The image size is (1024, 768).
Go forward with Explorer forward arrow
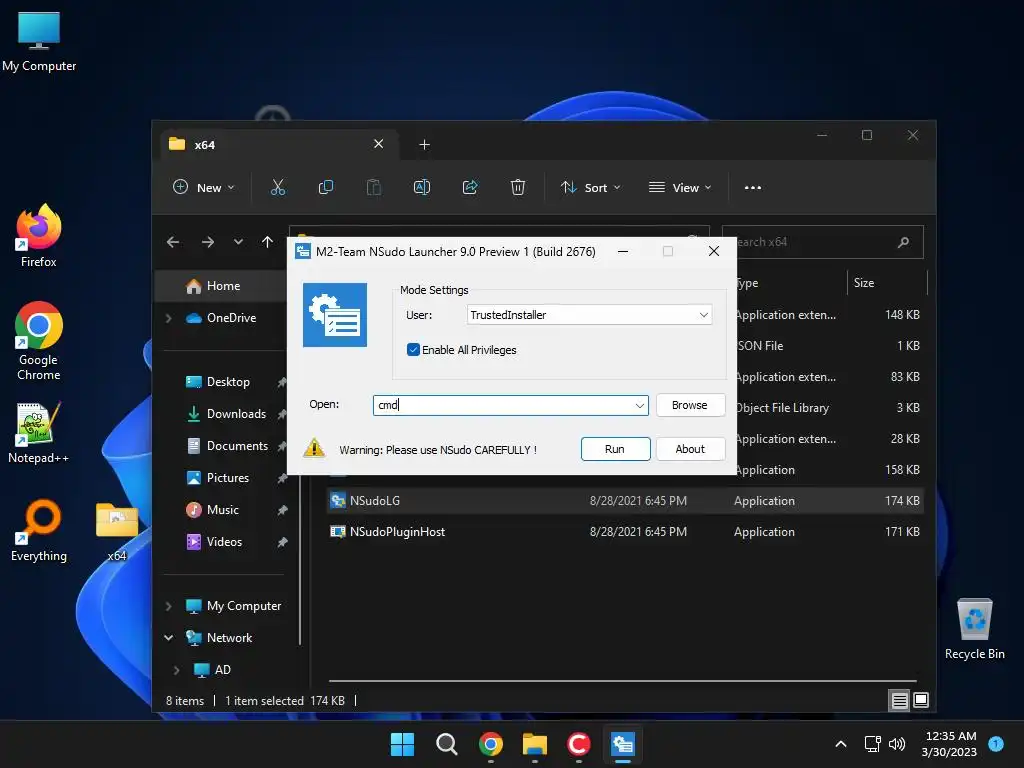pyautogui.click(x=208, y=242)
